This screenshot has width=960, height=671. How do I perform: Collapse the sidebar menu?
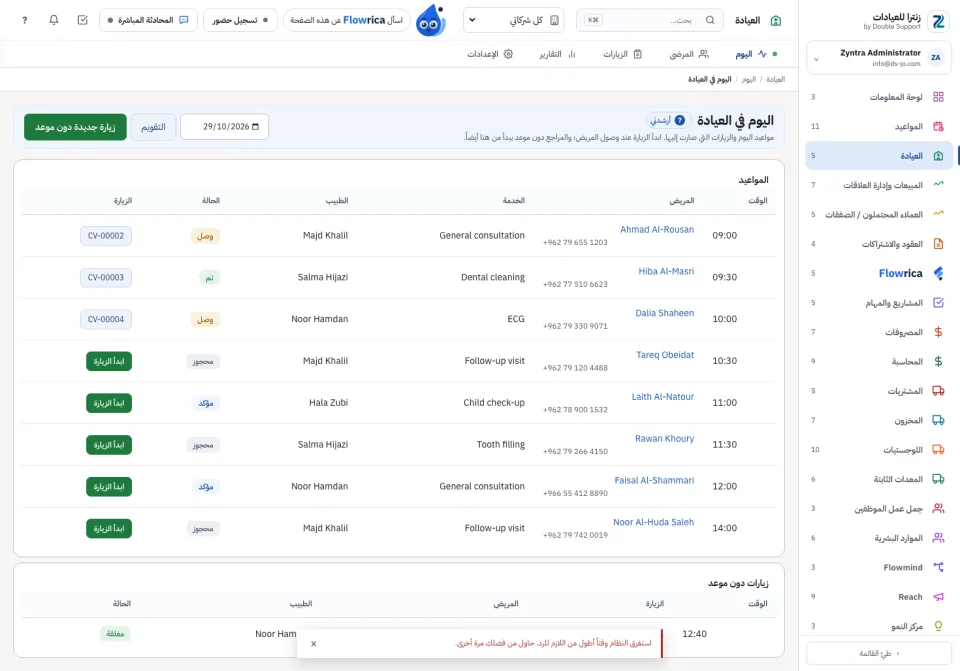click(879, 653)
